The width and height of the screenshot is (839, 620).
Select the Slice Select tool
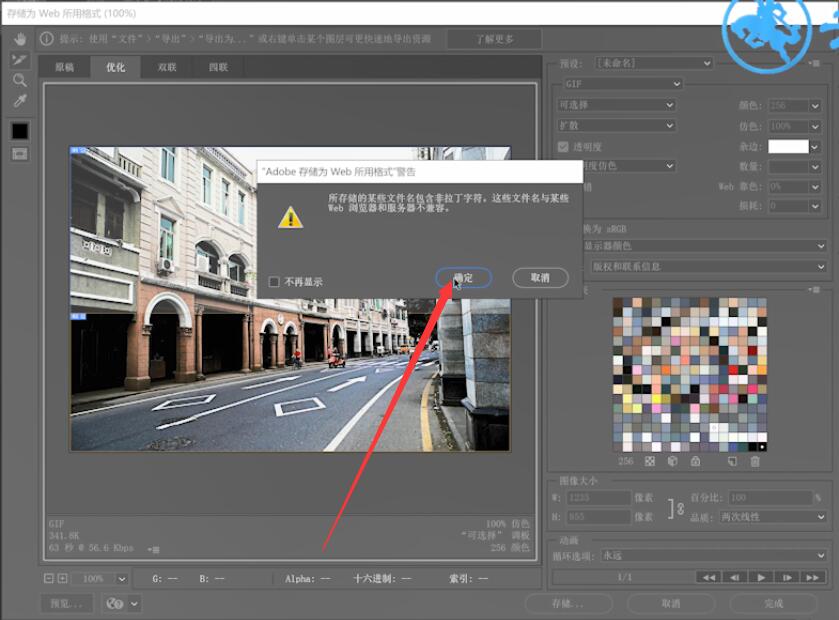coord(20,59)
